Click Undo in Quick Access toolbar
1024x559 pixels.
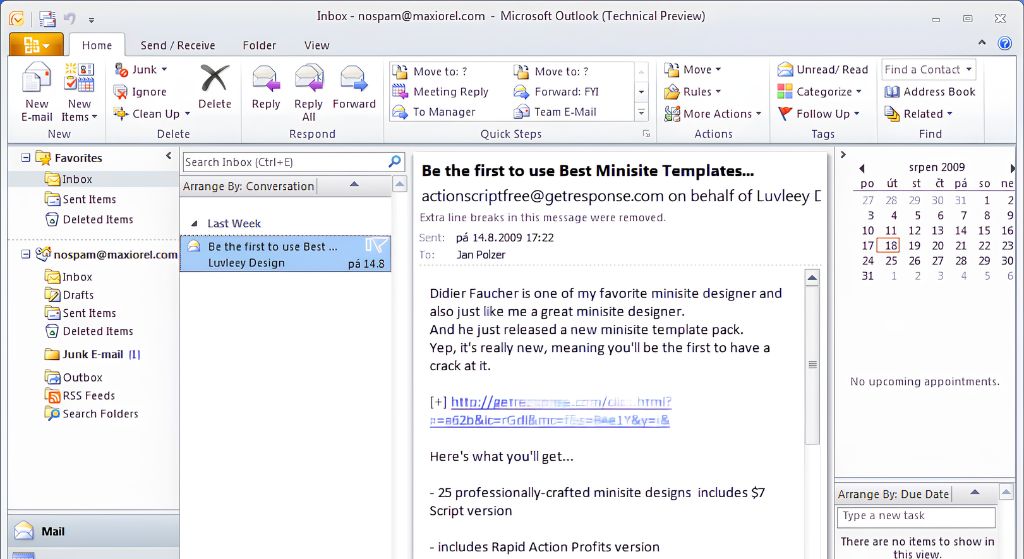tap(69, 19)
